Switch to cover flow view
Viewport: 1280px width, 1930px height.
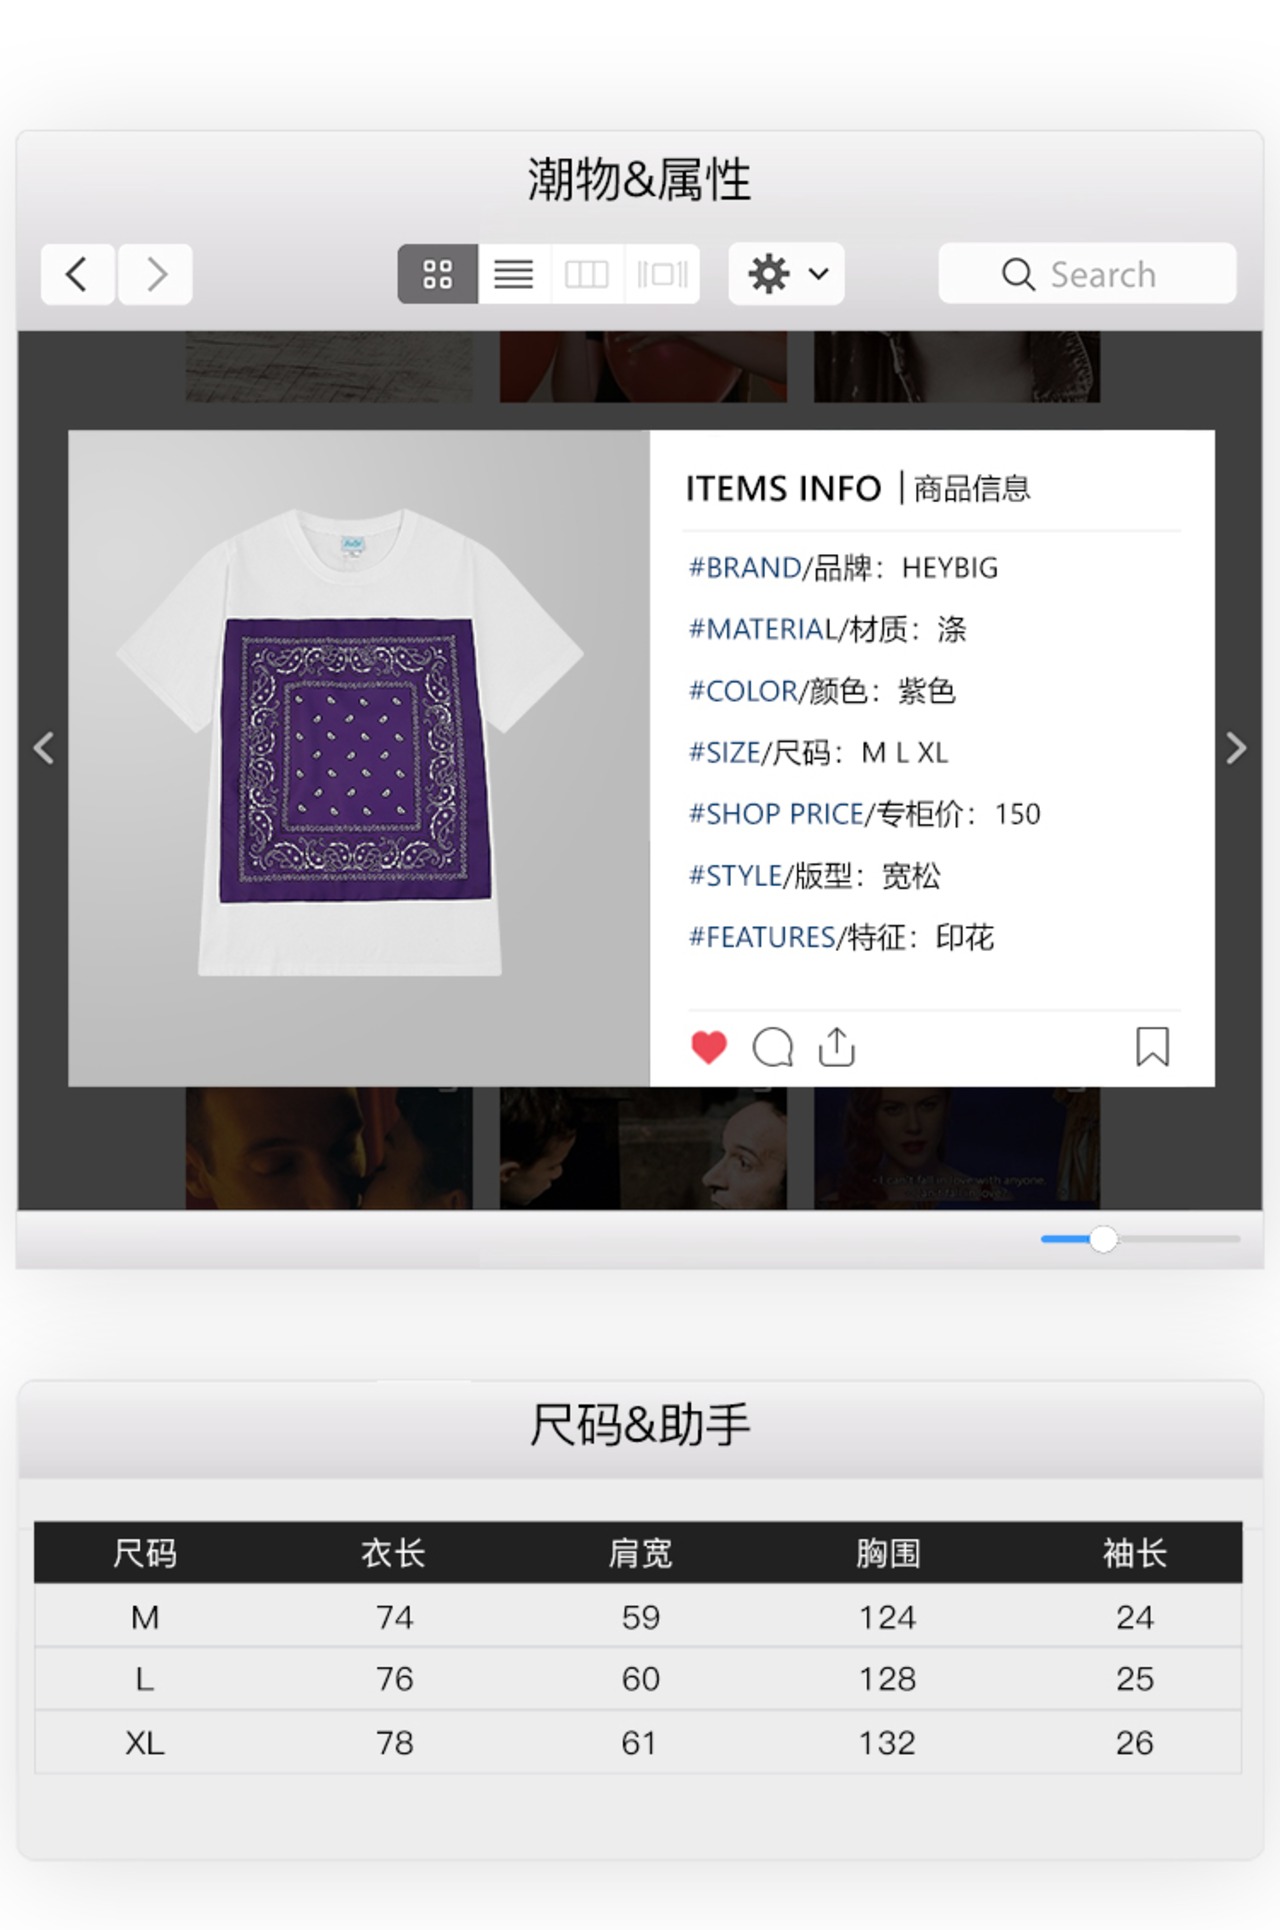click(662, 274)
